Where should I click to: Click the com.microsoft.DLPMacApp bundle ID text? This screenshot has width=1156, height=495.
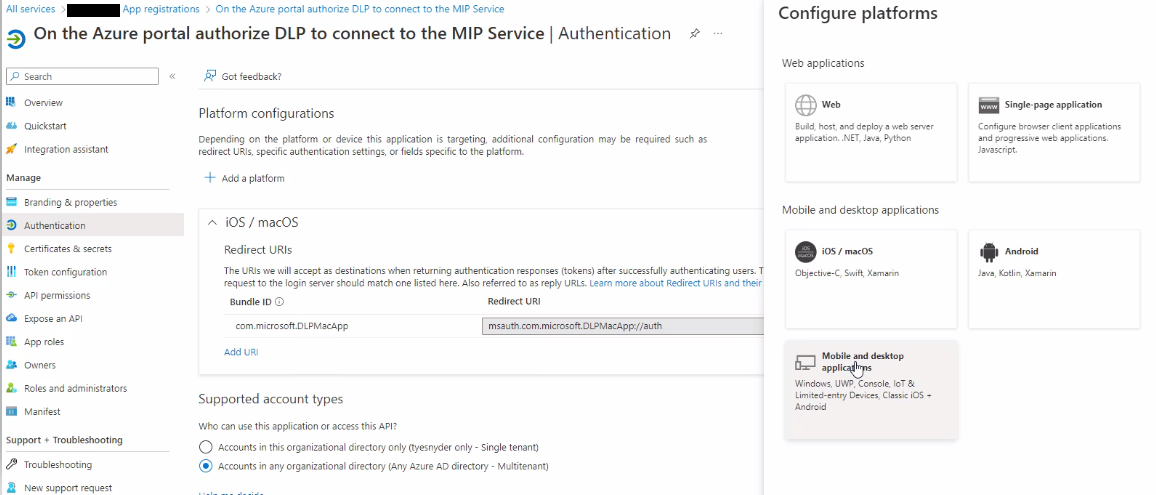(291, 325)
